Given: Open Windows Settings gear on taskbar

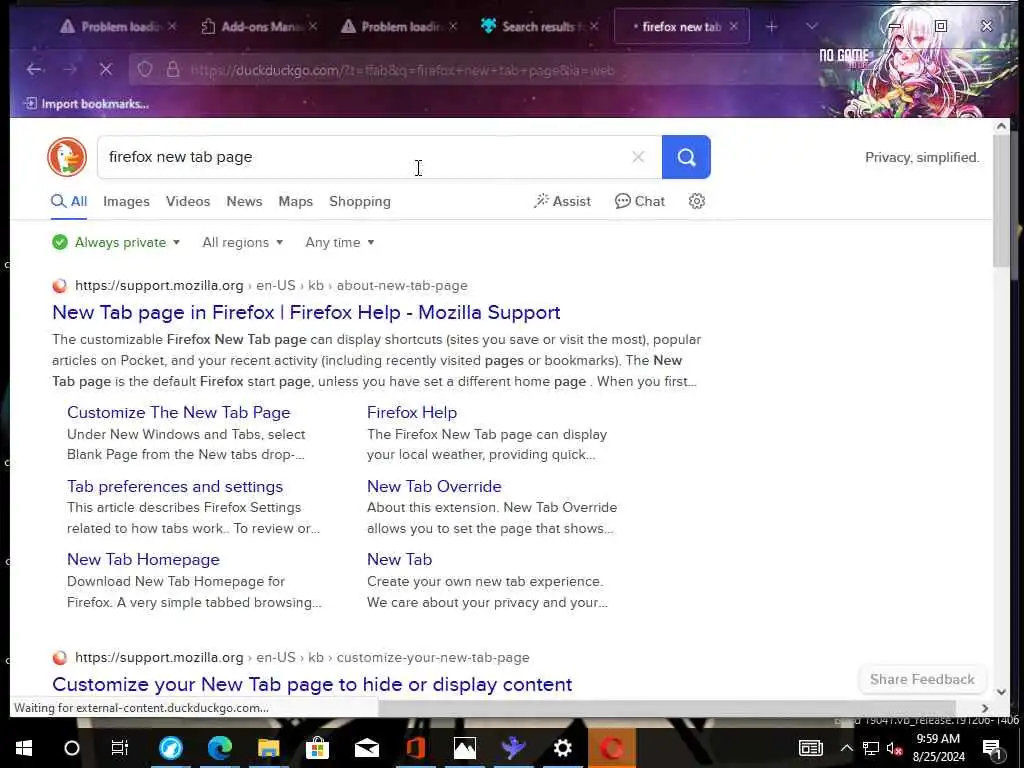Looking at the screenshot, I should 562,748.
